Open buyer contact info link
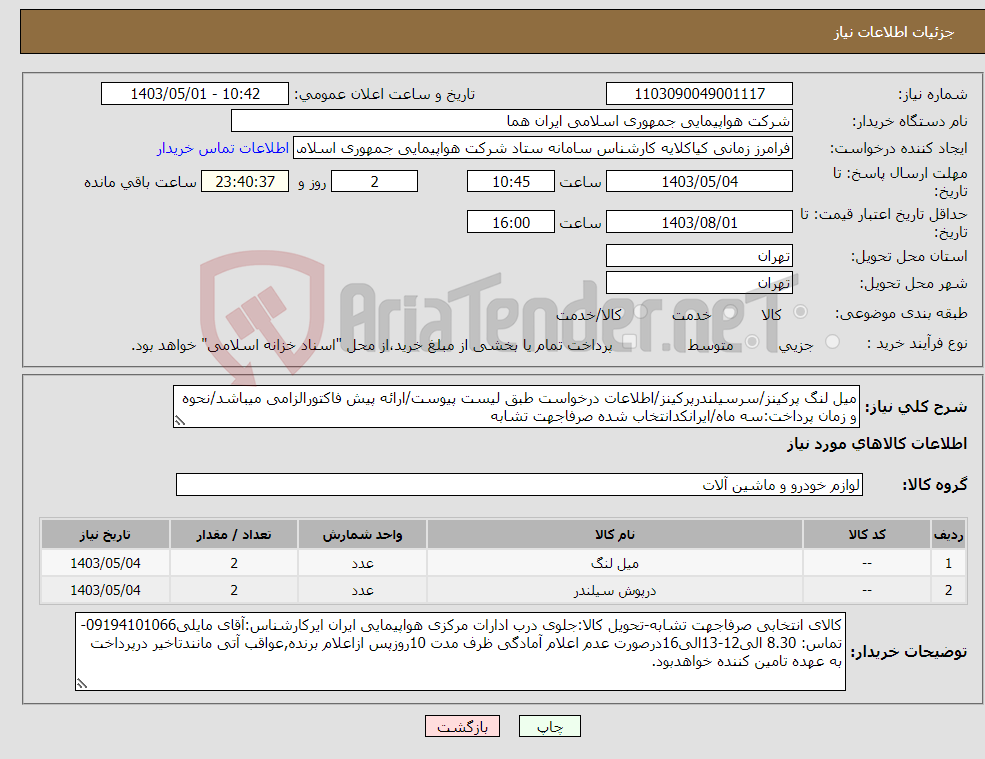The height and width of the screenshot is (759, 985). coord(223,148)
